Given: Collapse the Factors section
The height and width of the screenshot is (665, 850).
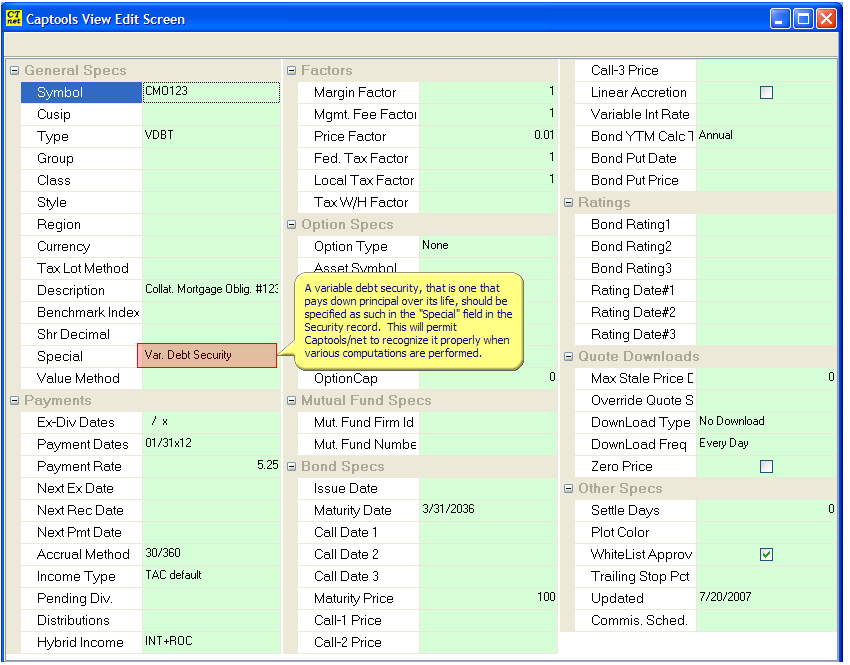Looking at the screenshot, I should (x=292, y=71).
